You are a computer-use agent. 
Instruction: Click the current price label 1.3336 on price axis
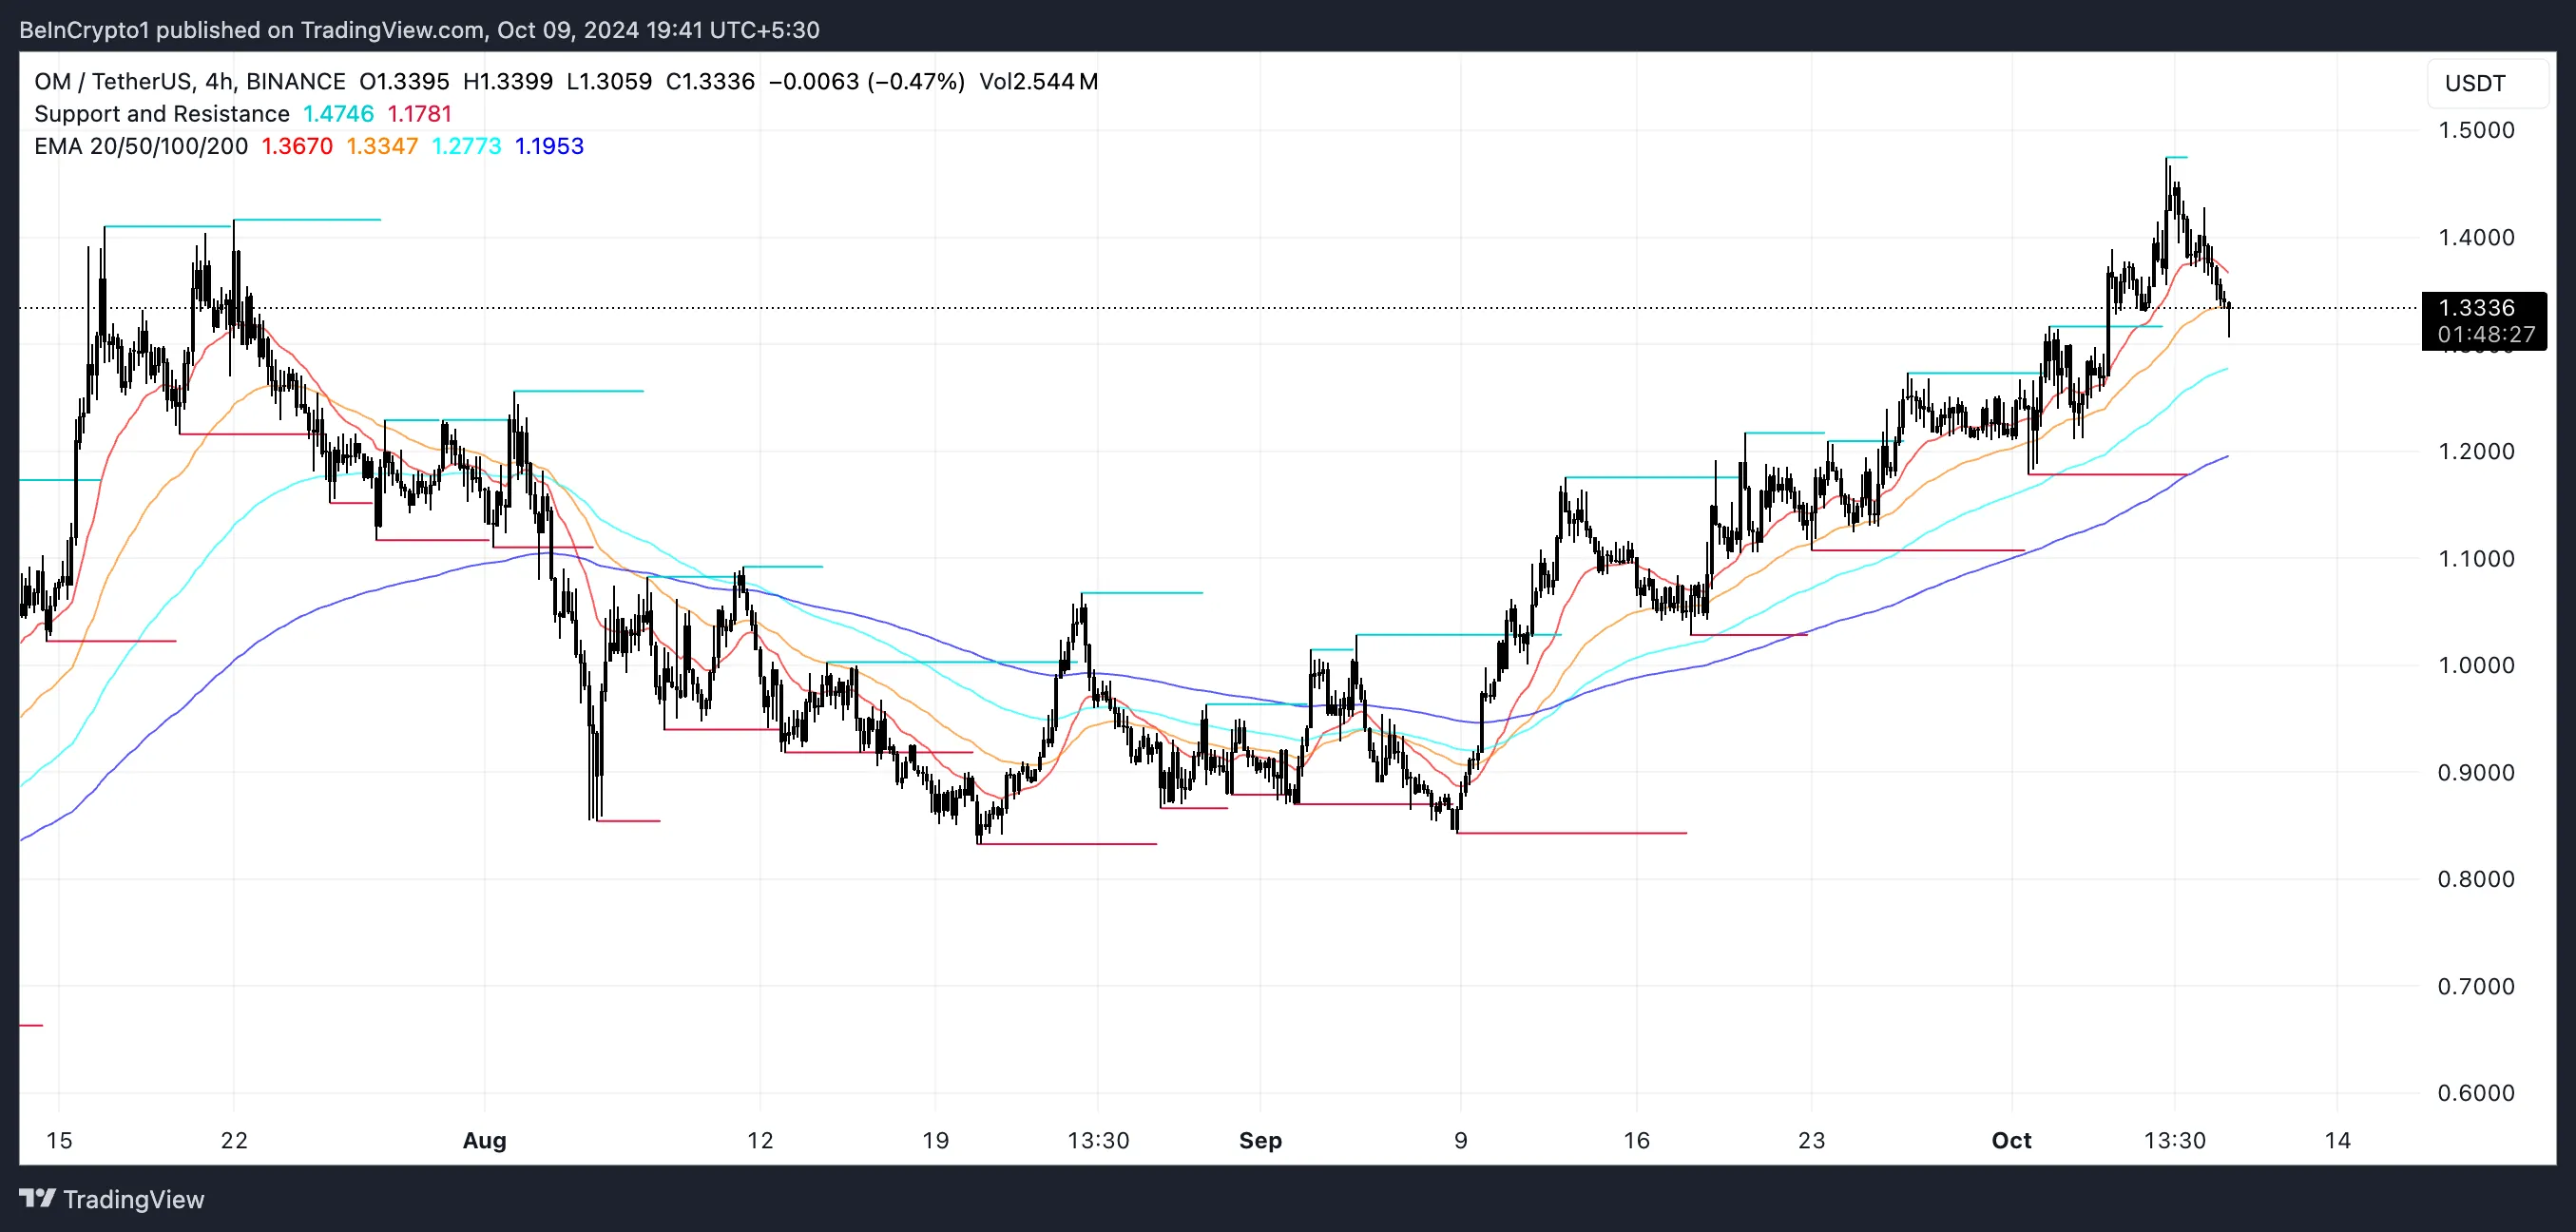(2480, 308)
